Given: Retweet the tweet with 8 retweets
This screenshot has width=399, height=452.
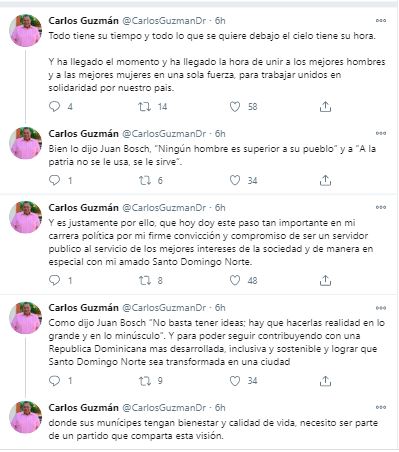Looking at the screenshot, I should [x=145, y=280].
